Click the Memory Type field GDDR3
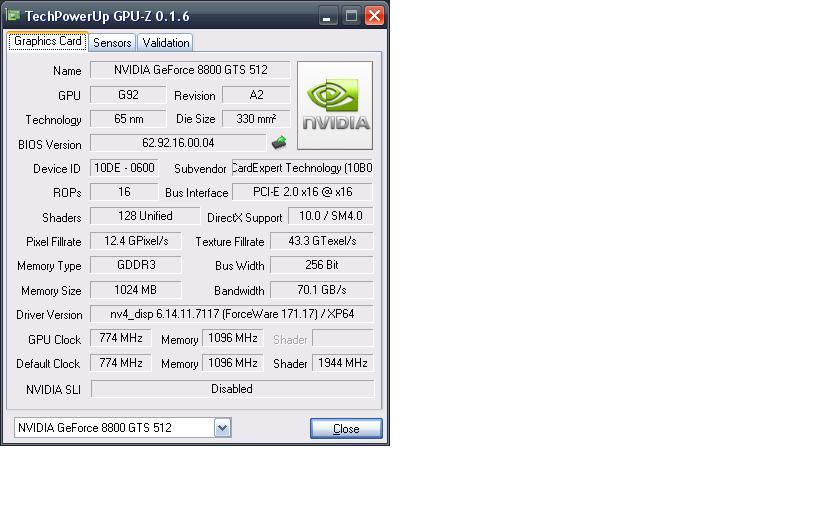Image resolution: width=840 pixels, height=525 pixels. pyautogui.click(x=136, y=265)
